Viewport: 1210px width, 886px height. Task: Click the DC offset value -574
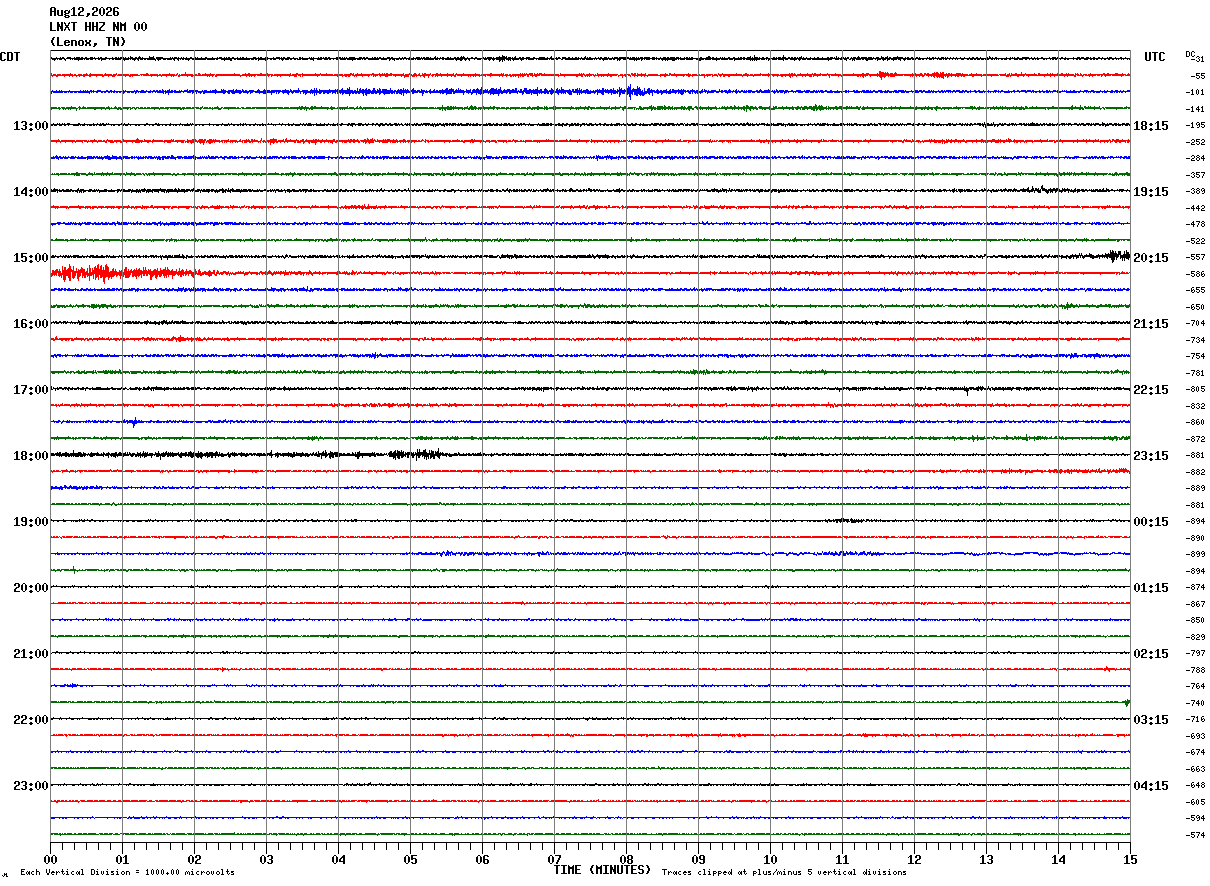tap(1195, 835)
